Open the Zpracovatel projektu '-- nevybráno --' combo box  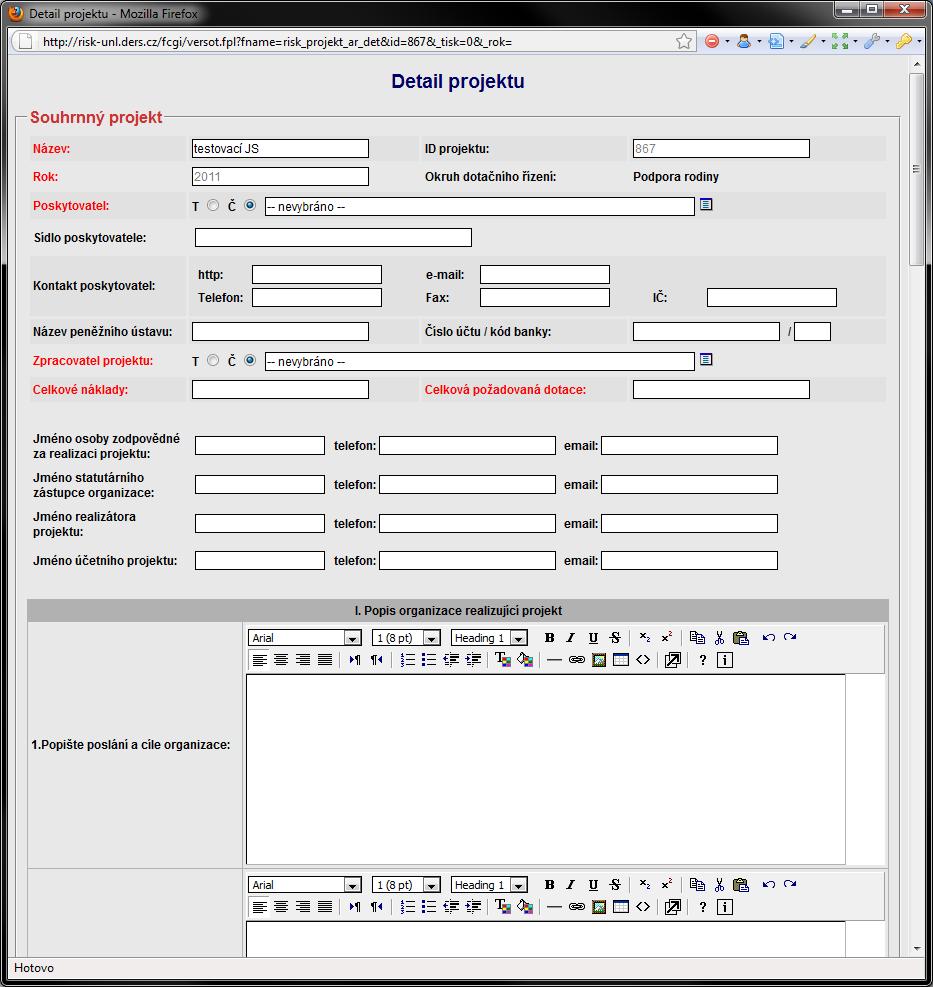[480, 361]
